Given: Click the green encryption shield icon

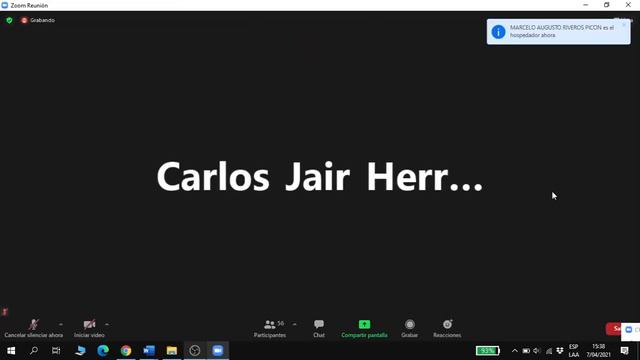Looking at the screenshot, I should [9, 20].
